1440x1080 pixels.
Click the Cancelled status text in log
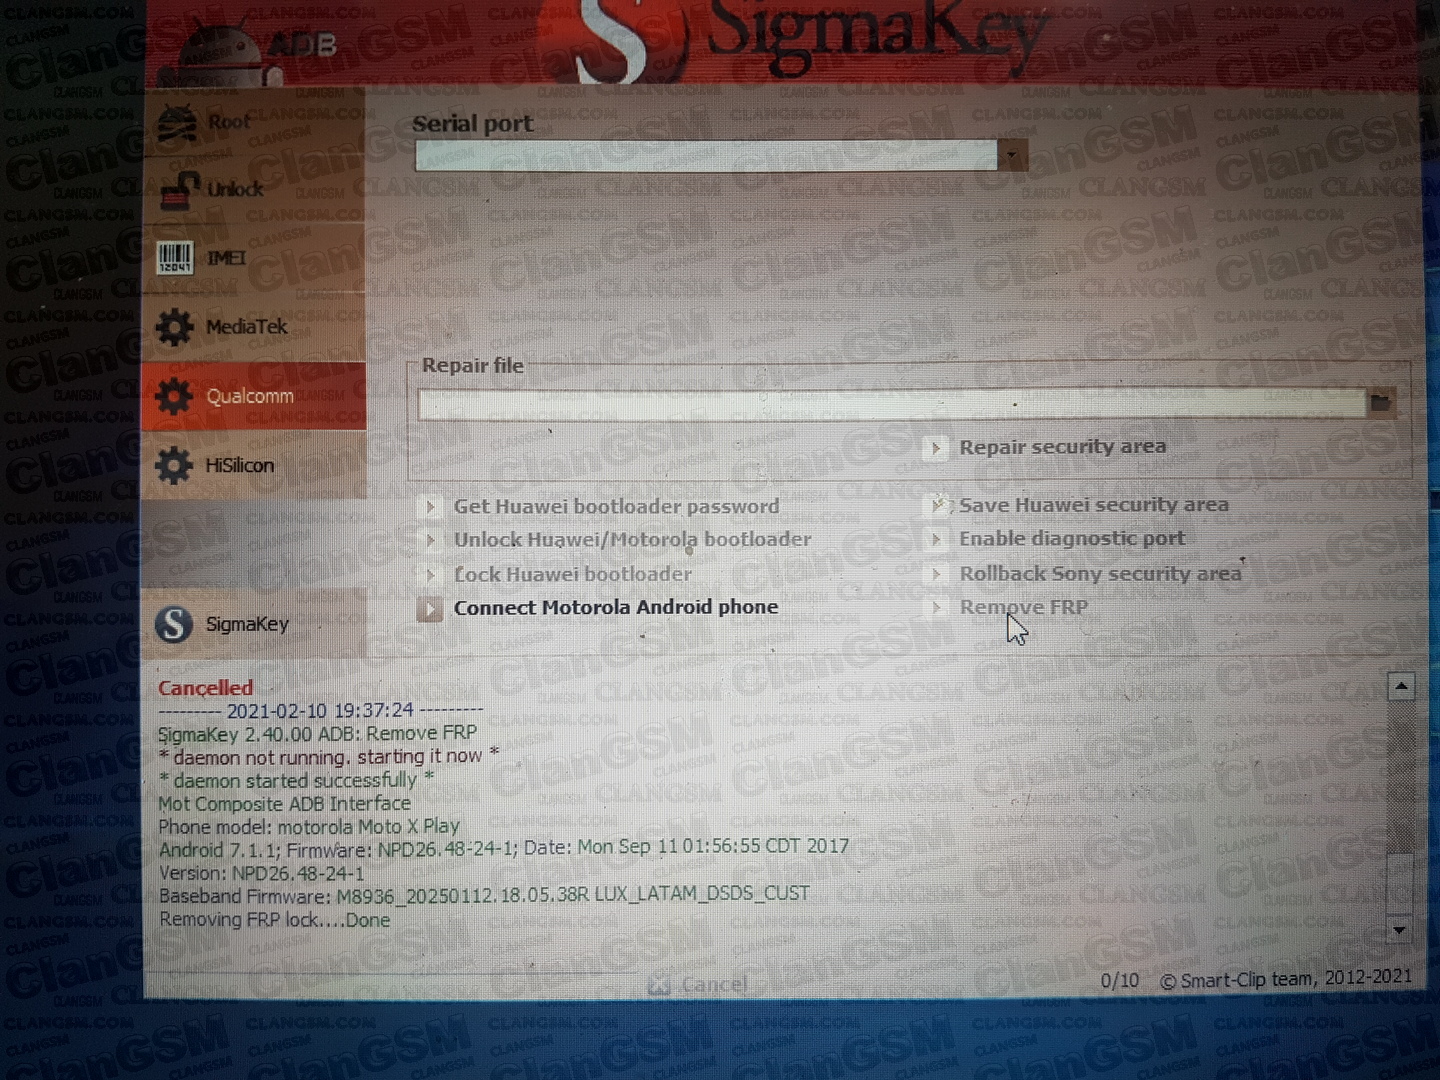[205, 688]
